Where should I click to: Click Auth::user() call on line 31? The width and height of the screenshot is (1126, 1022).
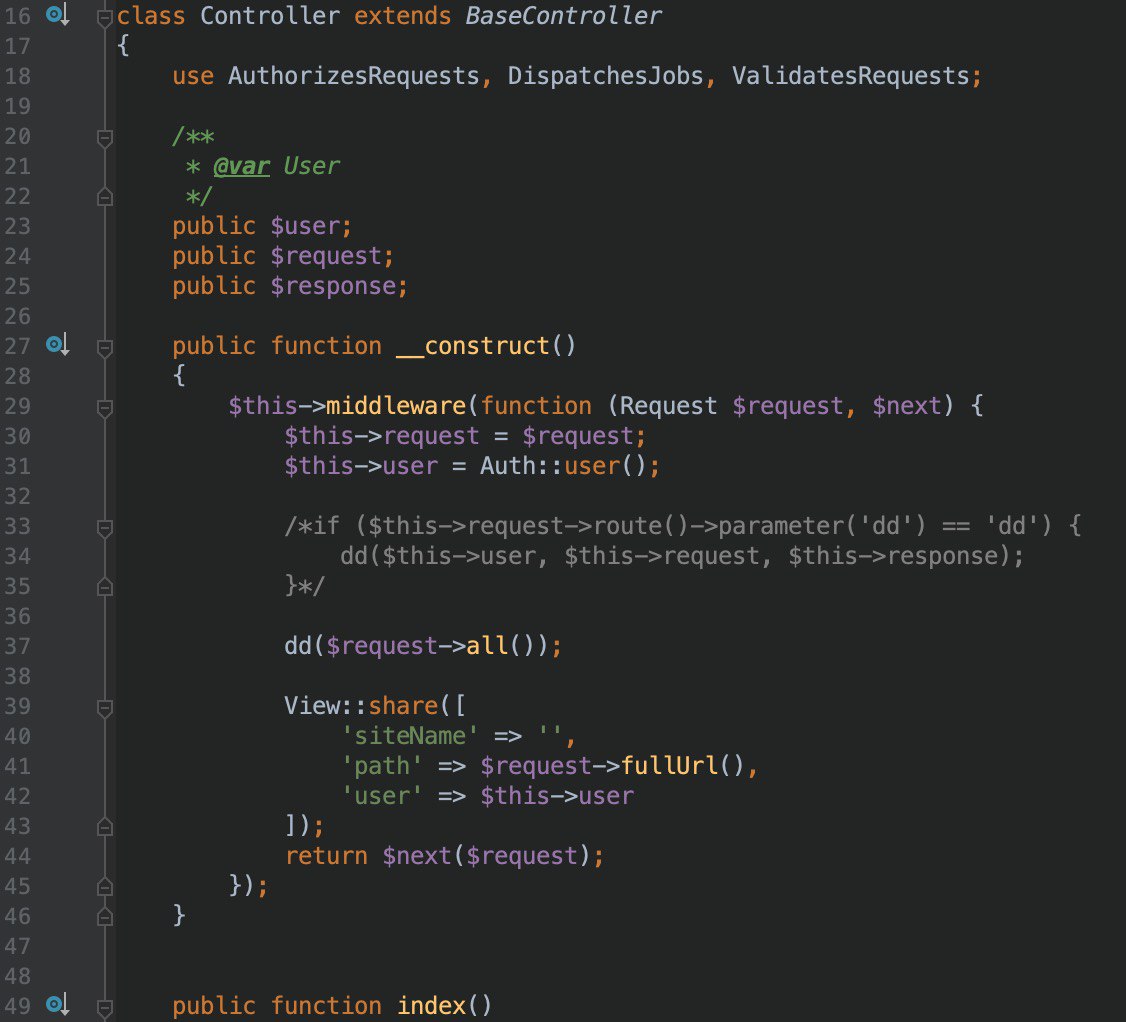pos(564,466)
